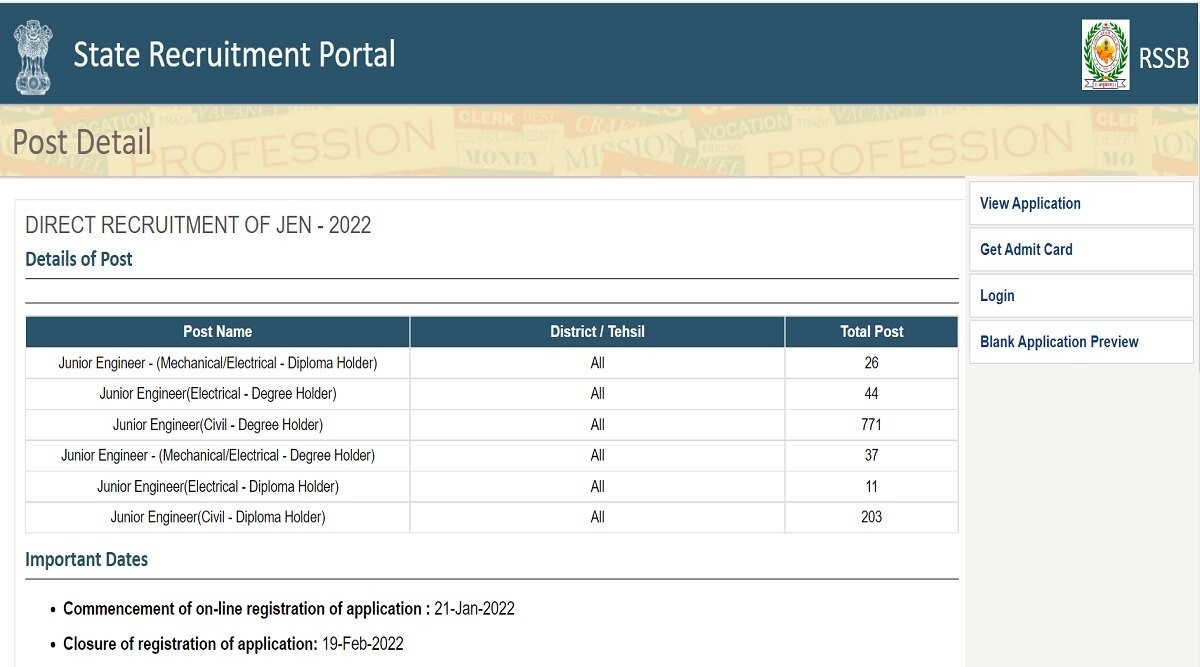This screenshot has height=667, width=1200.
Task: Select Mechanical/Electrical Diploma Holder post row
Action: (x=217, y=362)
